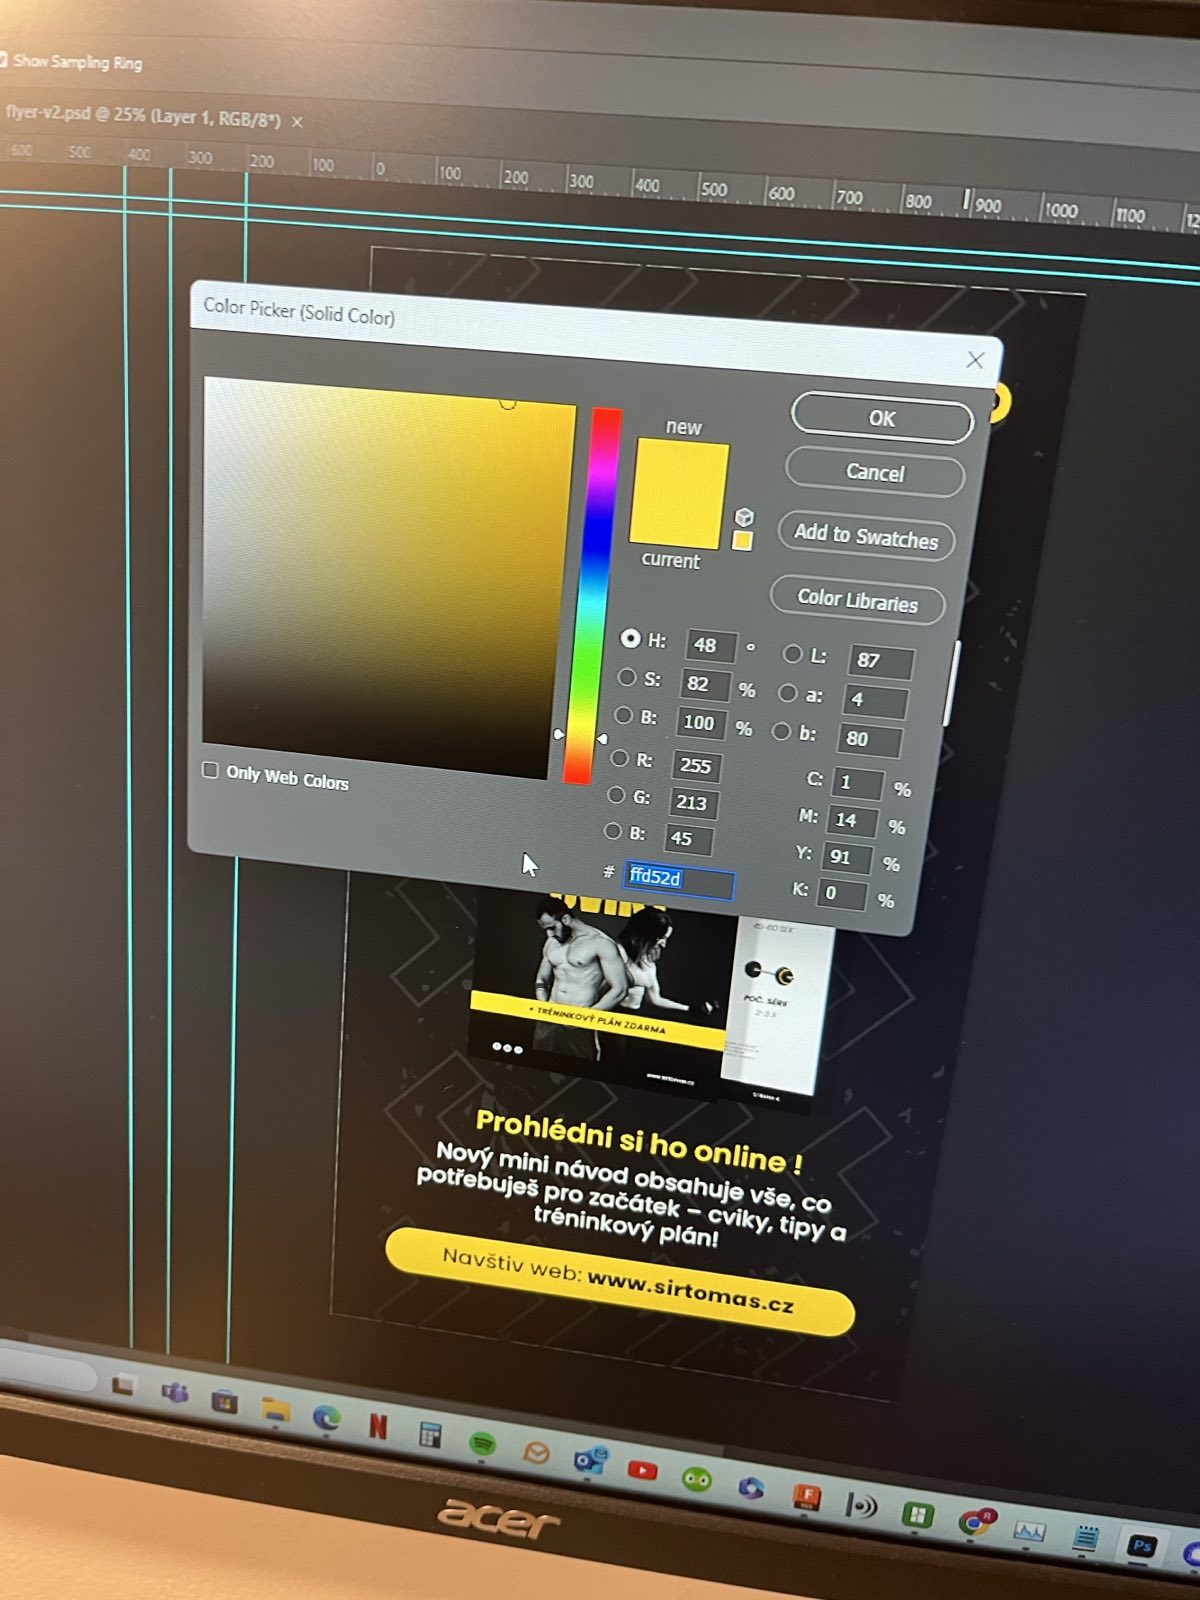Select the Lab a radio button

pos(788,693)
